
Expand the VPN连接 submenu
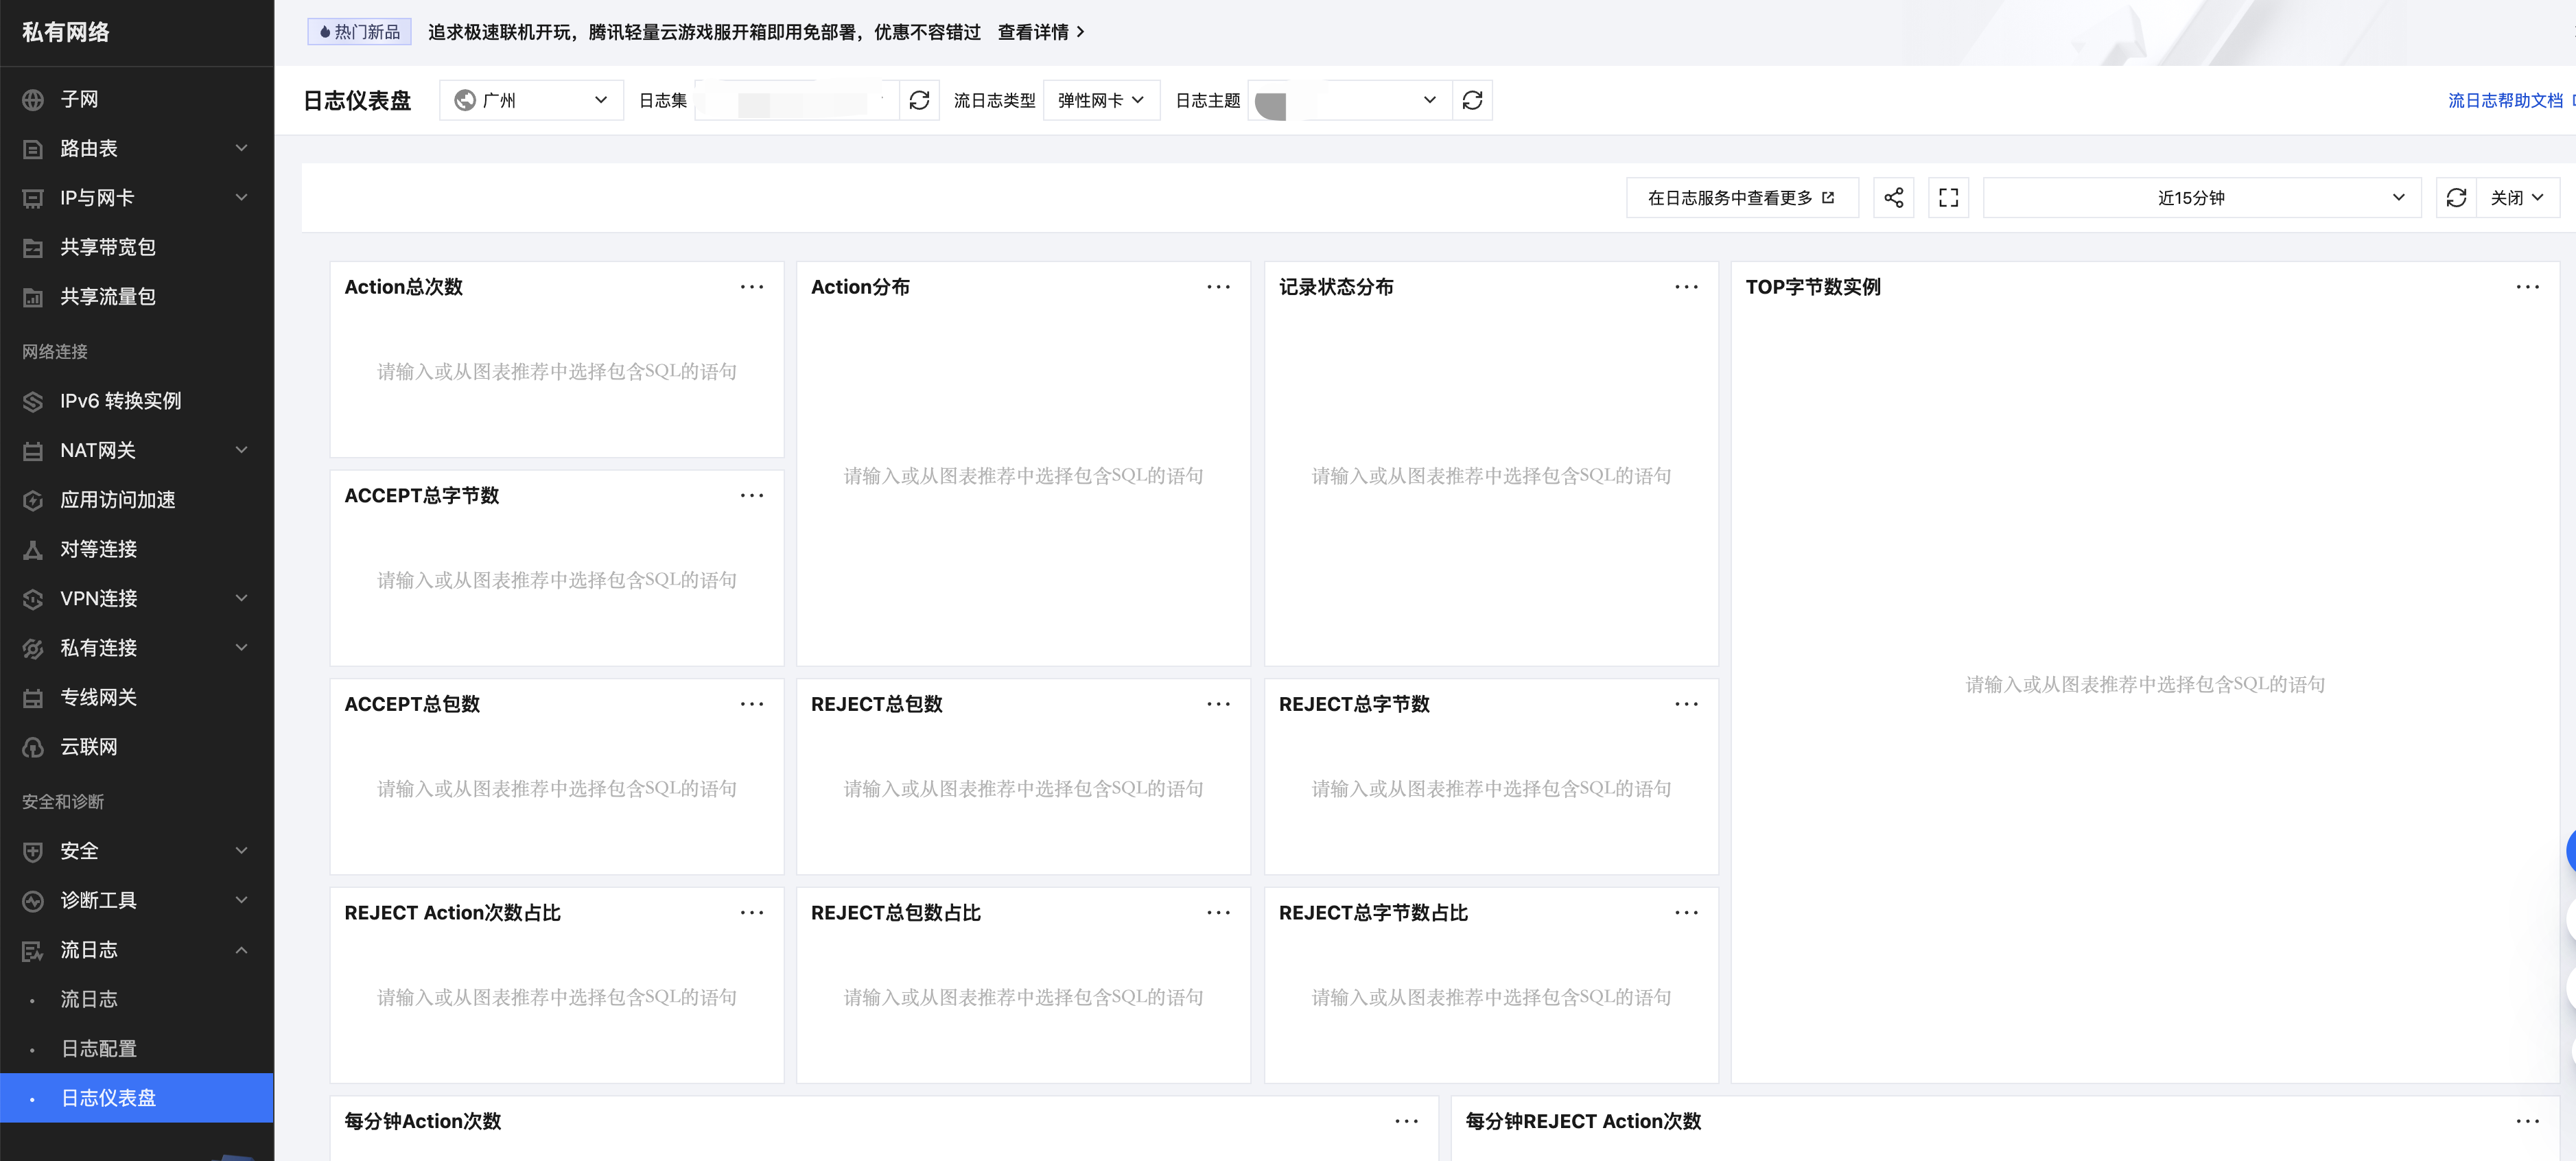point(241,598)
